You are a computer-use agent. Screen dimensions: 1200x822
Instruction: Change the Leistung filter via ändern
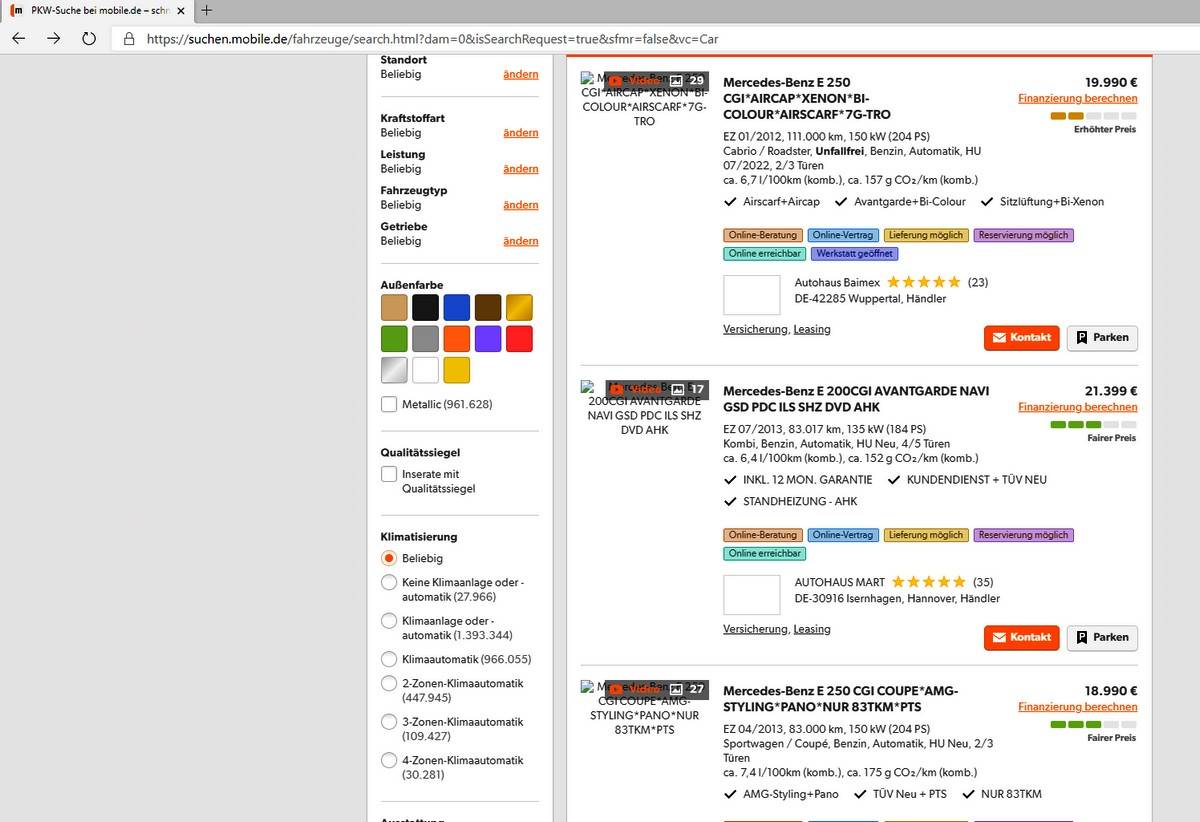click(x=521, y=168)
